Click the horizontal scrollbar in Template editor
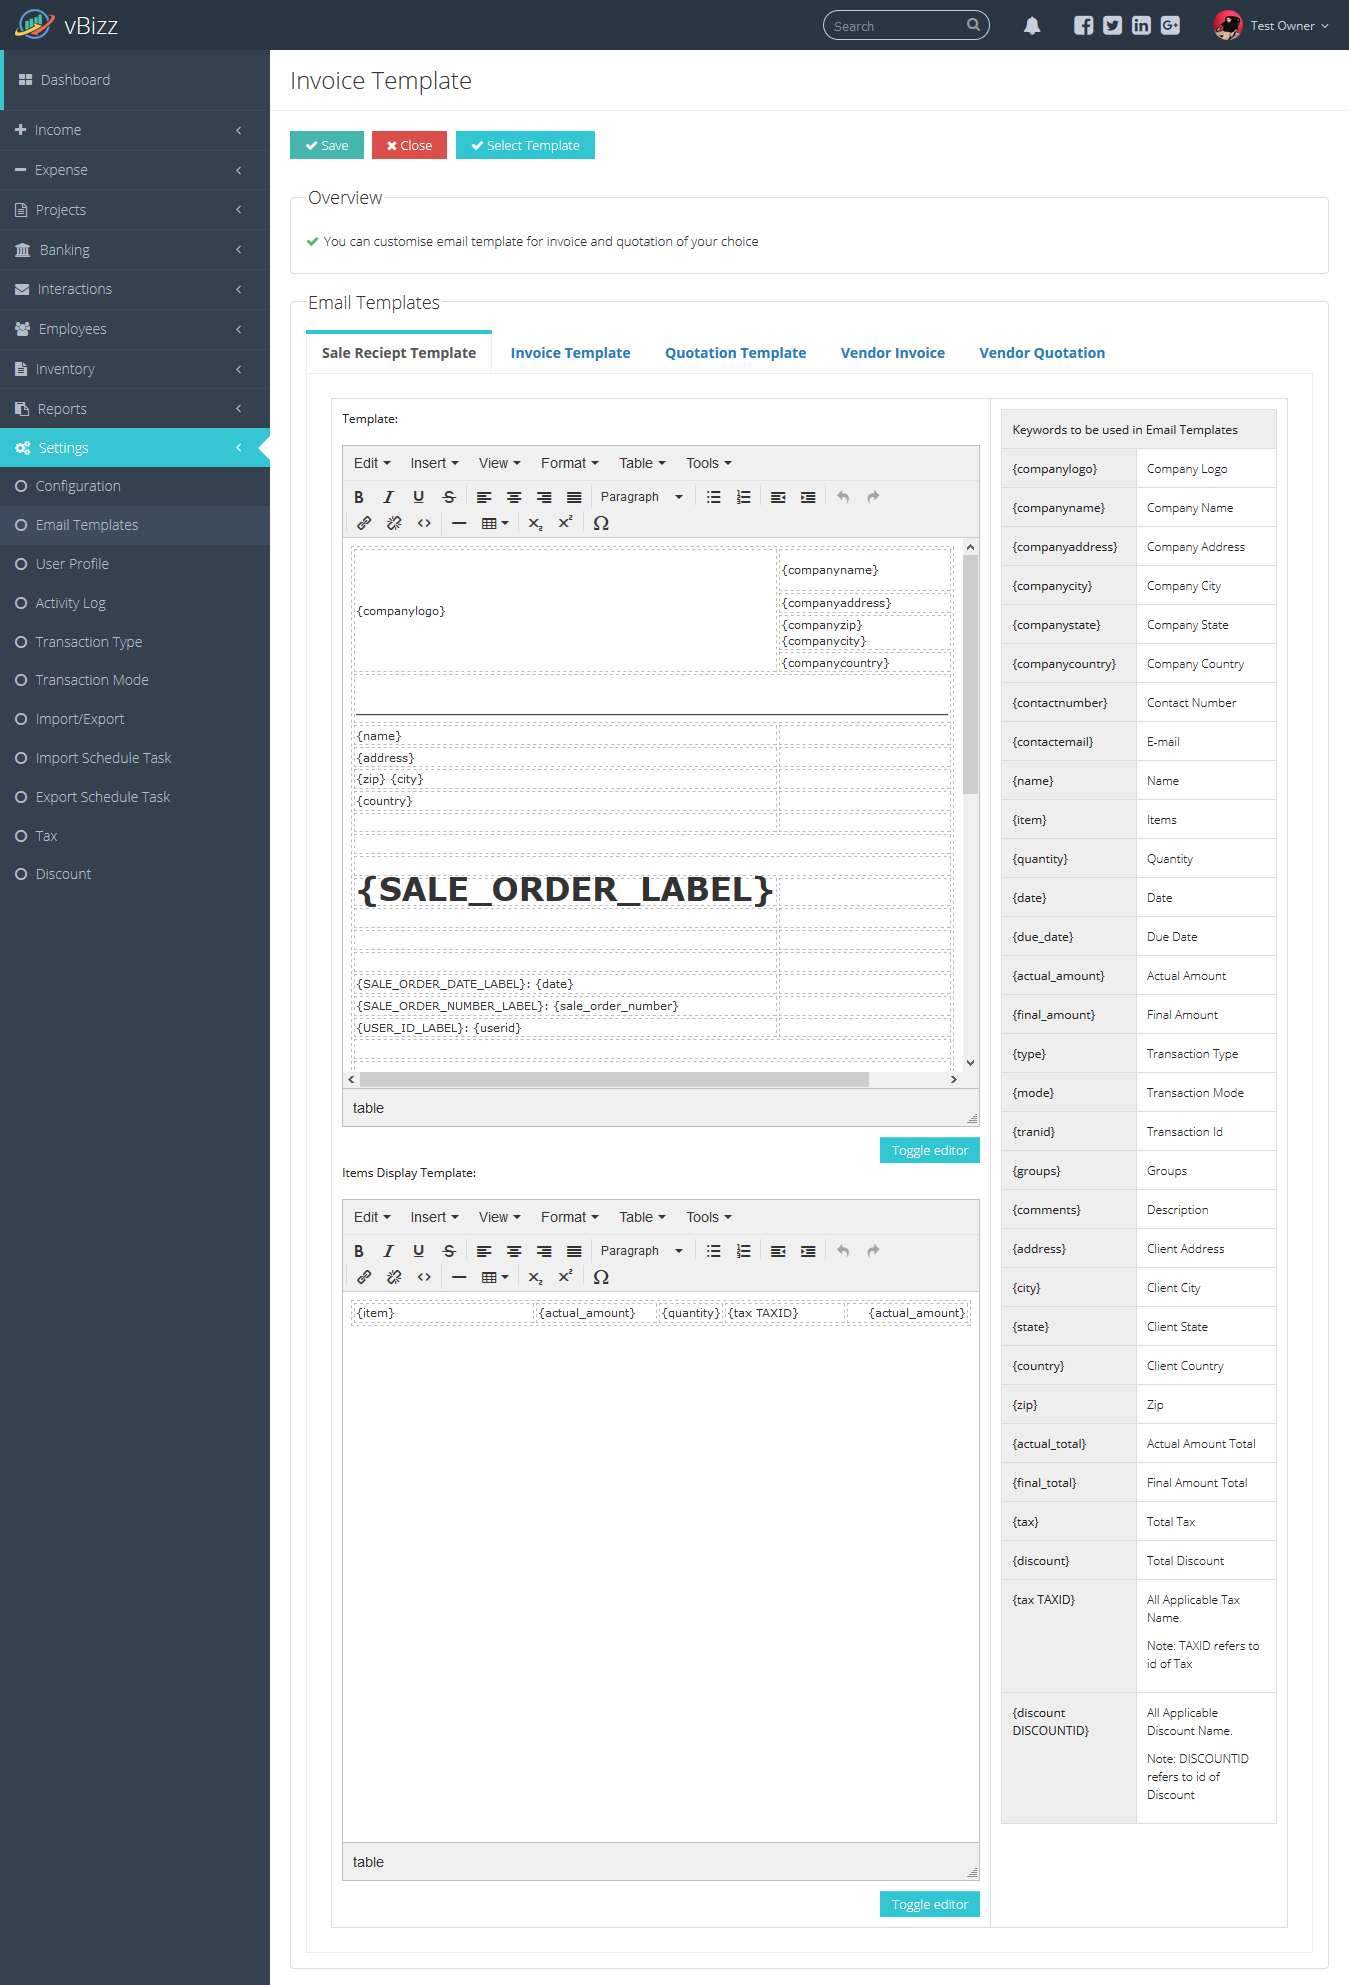The width and height of the screenshot is (1349, 1985). (x=614, y=1080)
